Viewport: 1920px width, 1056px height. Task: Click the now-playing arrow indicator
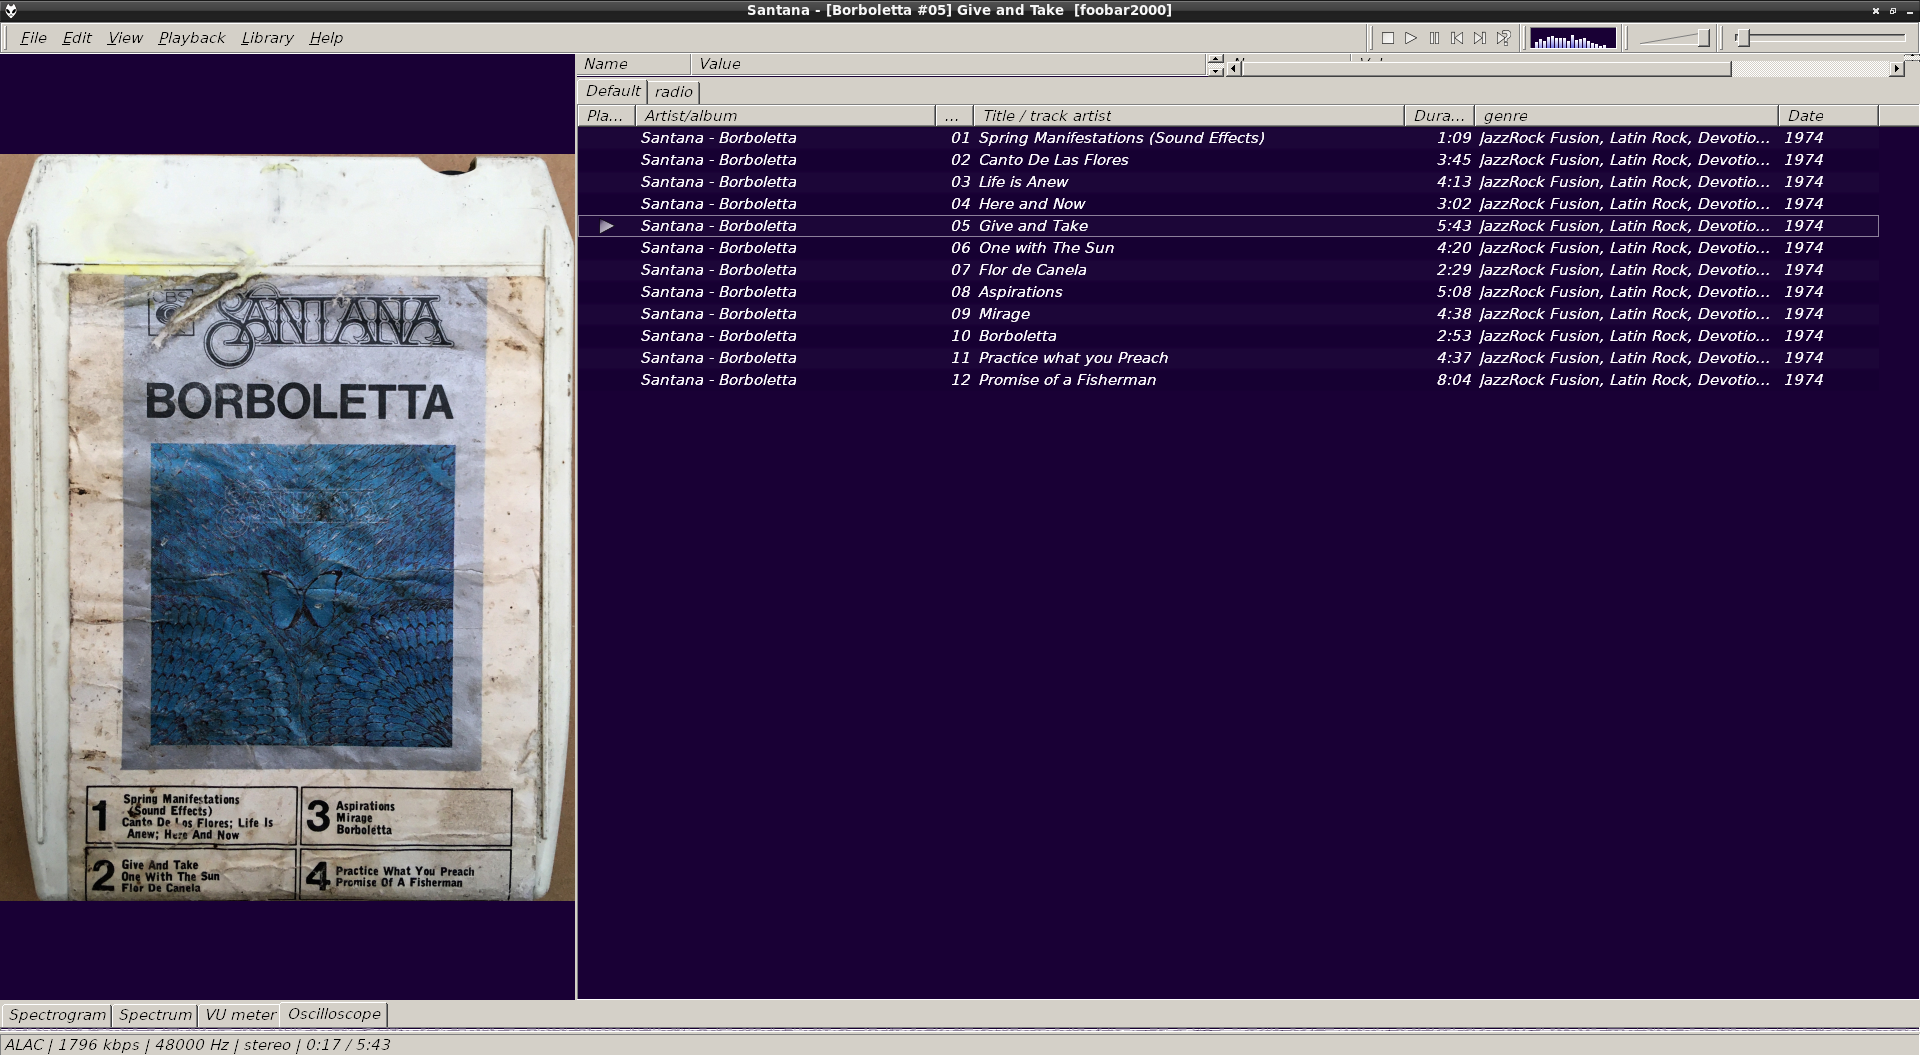click(x=606, y=227)
